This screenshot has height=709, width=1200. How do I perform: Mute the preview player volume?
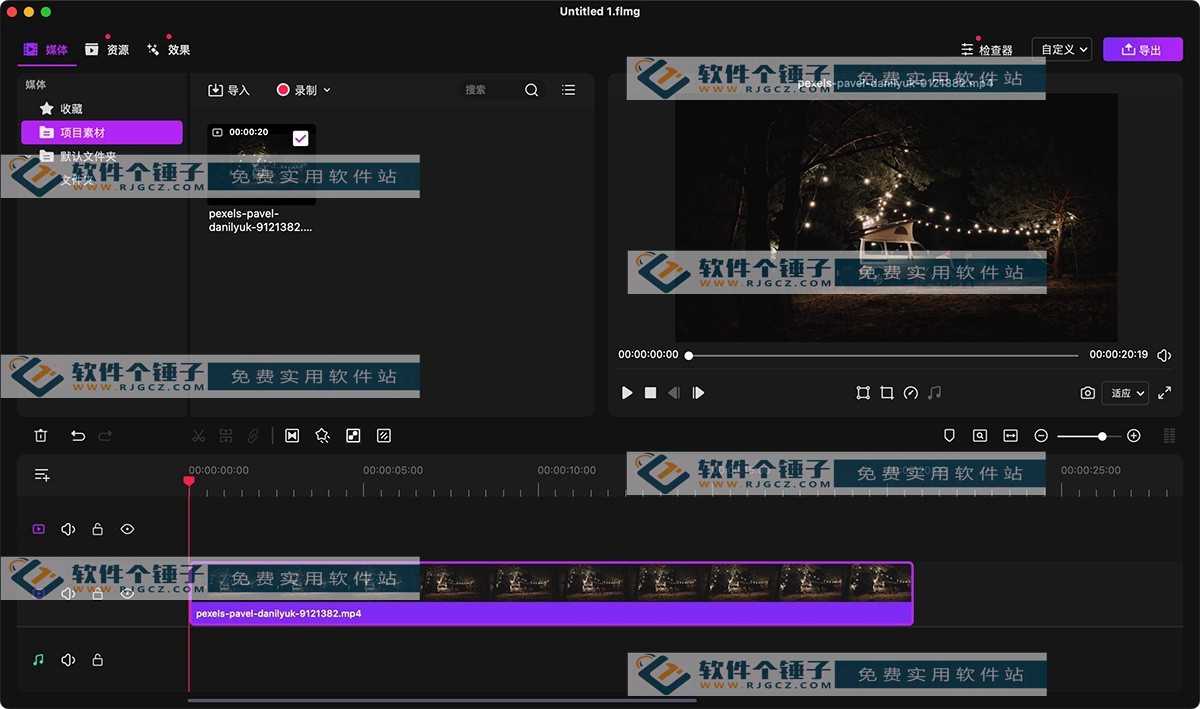pos(1164,355)
